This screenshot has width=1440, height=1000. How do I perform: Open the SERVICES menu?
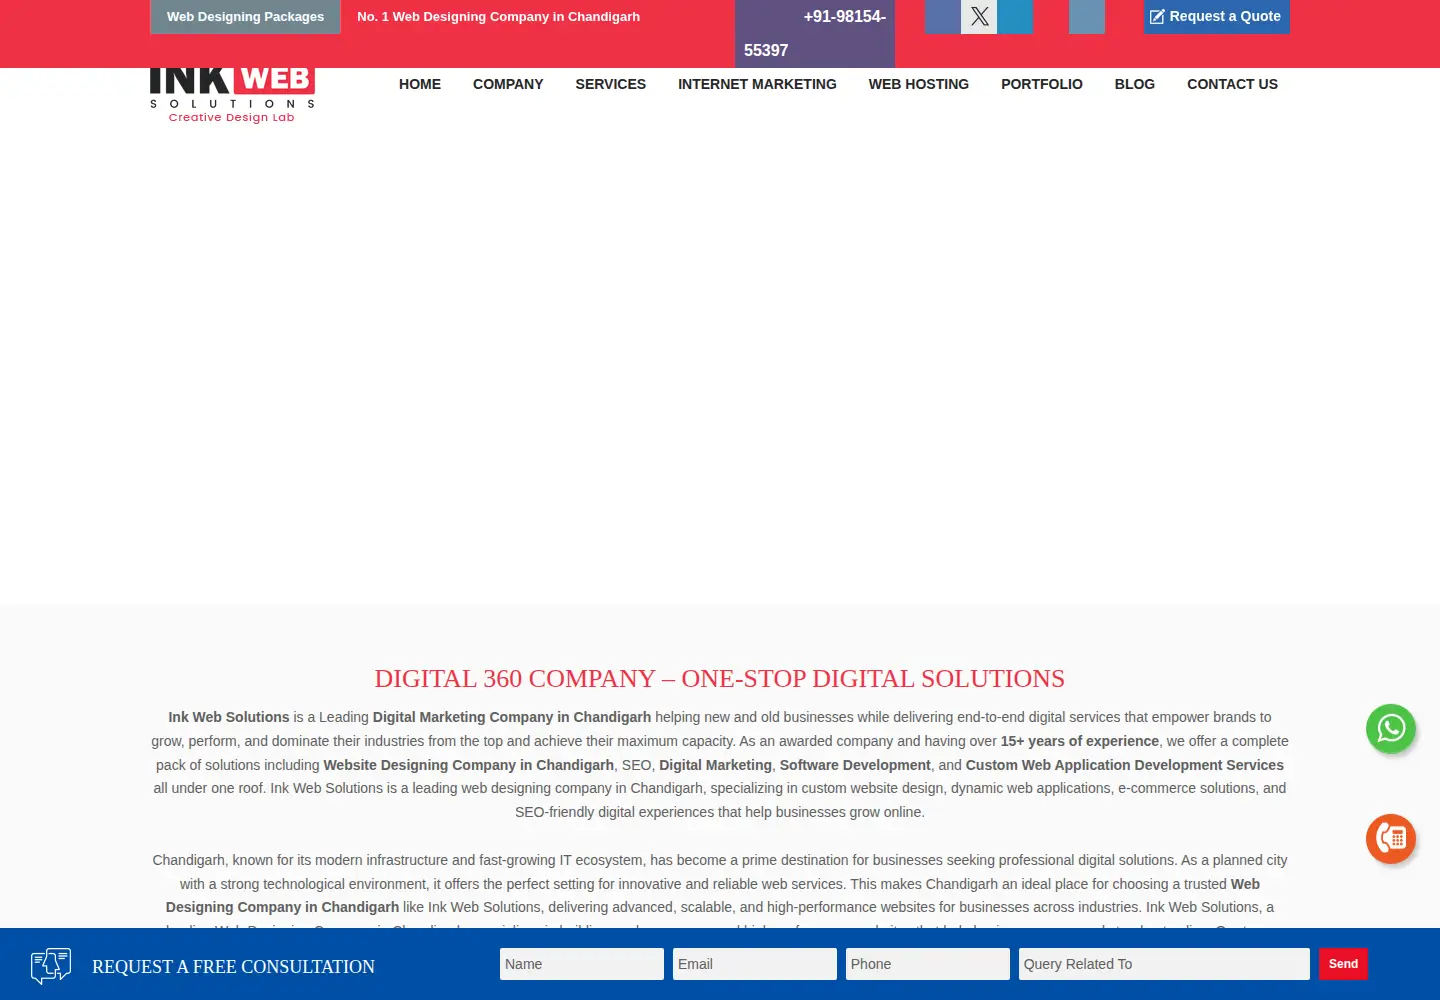611,84
